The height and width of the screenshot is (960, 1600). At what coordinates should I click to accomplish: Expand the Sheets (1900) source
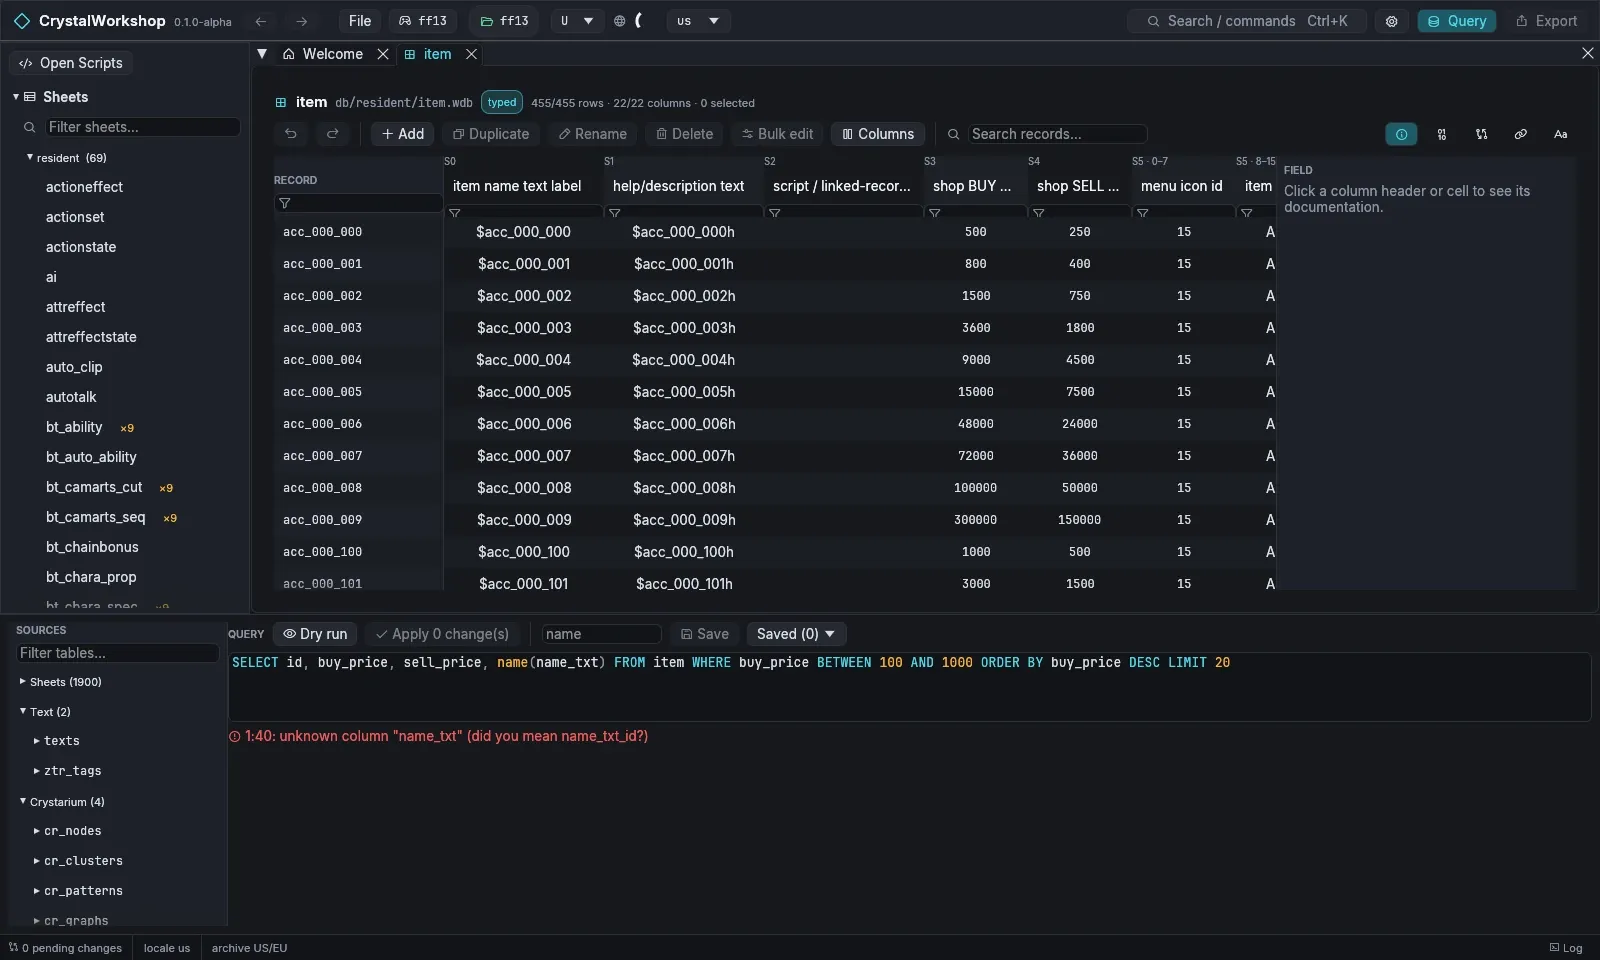click(x=23, y=682)
